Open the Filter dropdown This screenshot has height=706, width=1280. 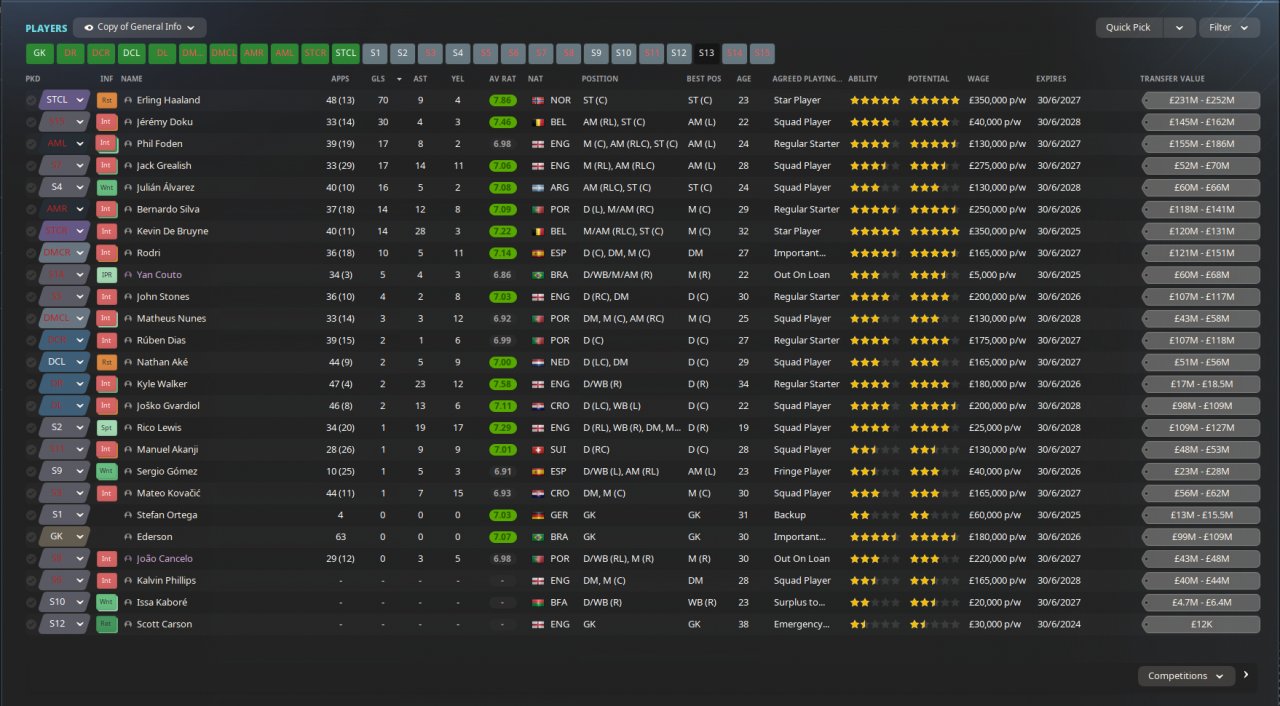[x=1229, y=28]
